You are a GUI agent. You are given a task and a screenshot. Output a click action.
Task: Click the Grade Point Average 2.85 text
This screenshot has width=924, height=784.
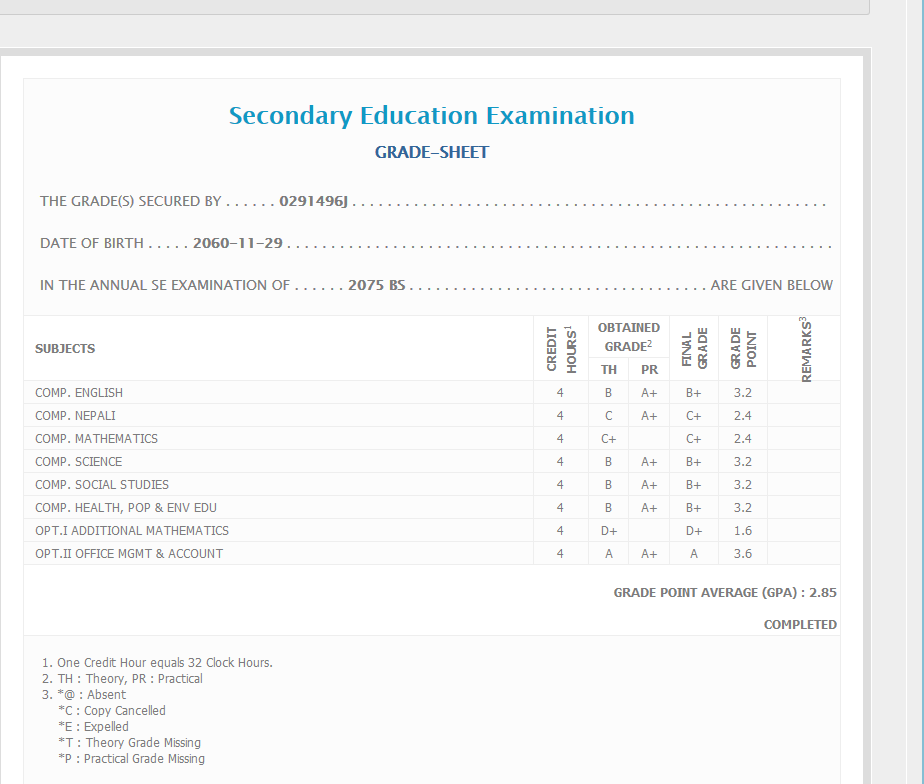[724, 593]
